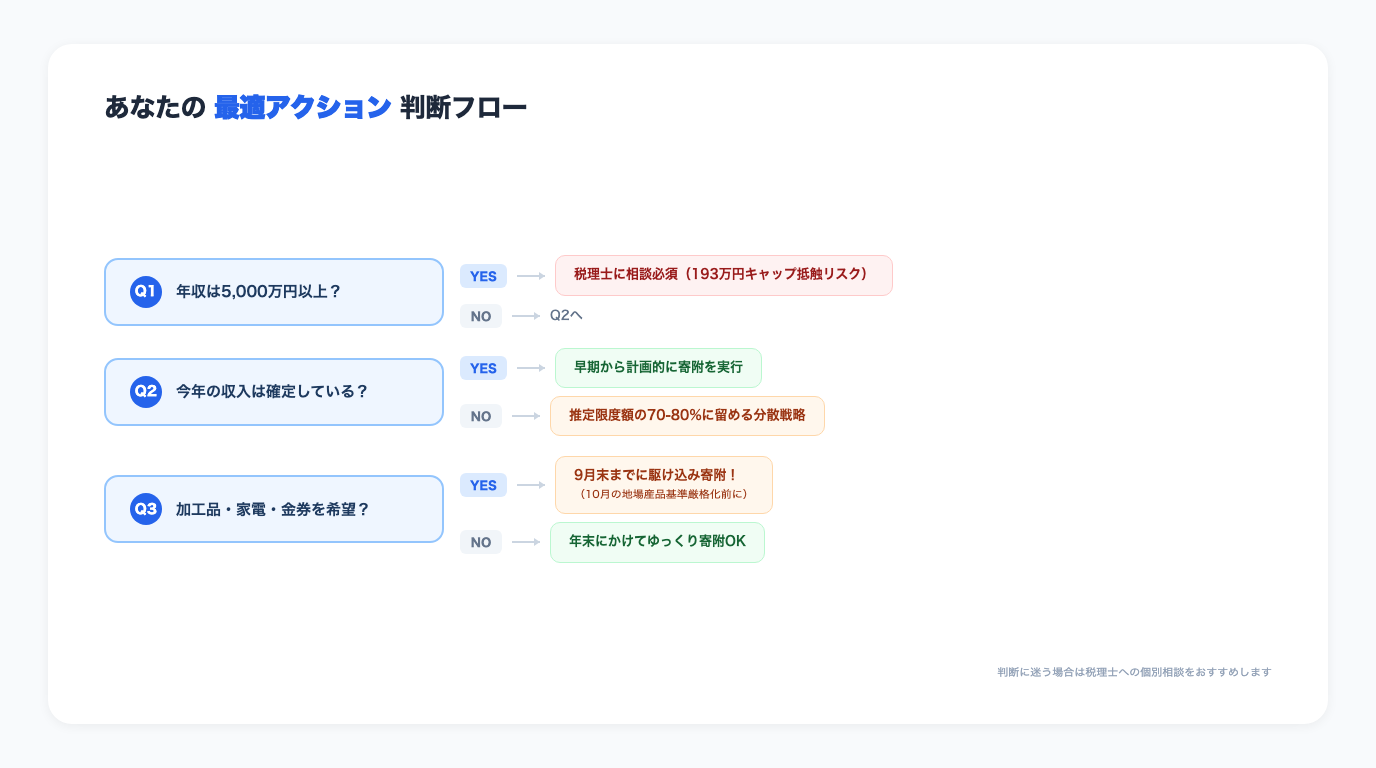Click the arrow leading to the 分散戦略 box
Viewport: 1376px width, 768px height.
pos(524,416)
